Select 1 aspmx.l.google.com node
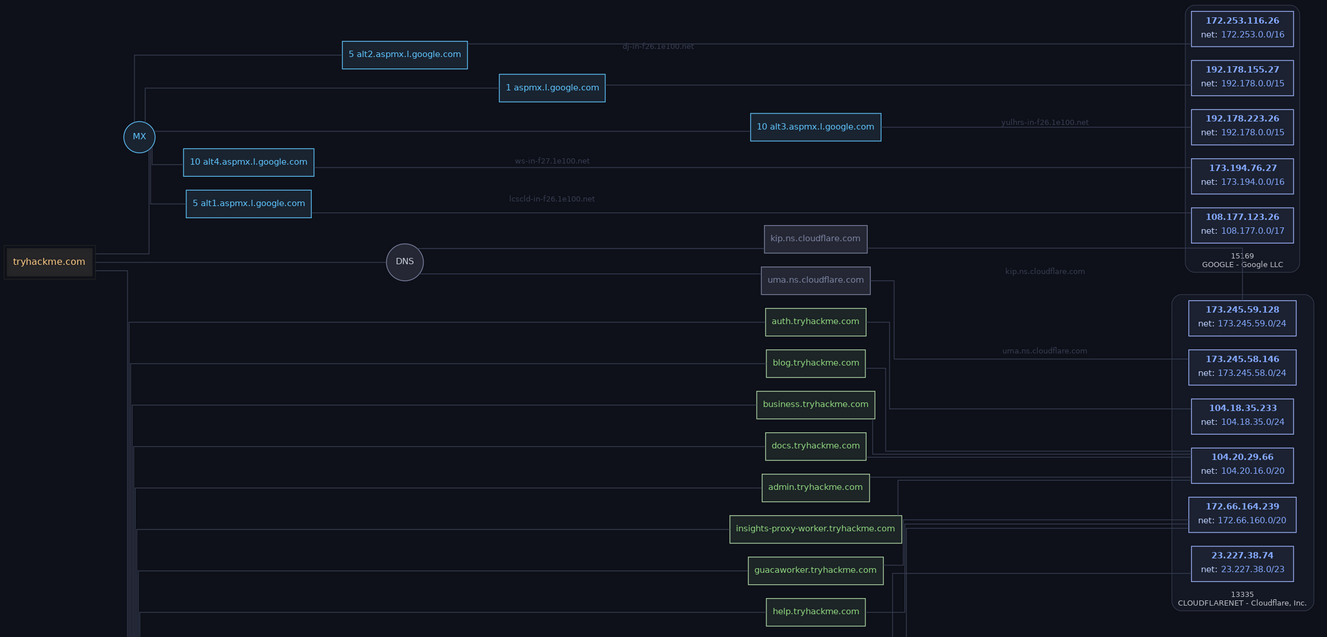 tap(552, 88)
